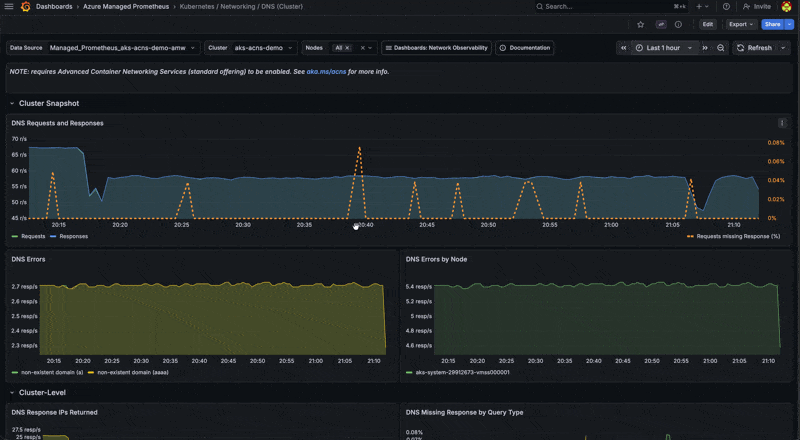Open Dashboards: Network Observability links
Screen dimensions: 800x440
pos(436,48)
